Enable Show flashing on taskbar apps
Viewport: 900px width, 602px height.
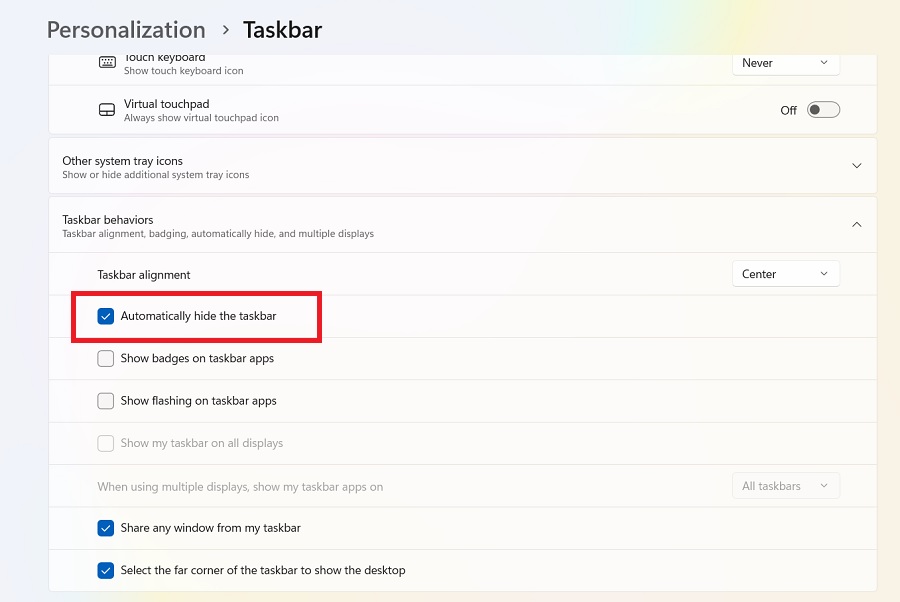pos(105,400)
